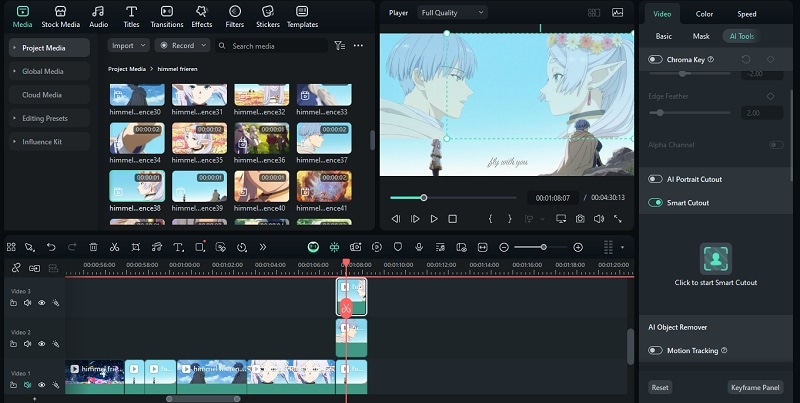Open the Full Quality dropdown
This screenshot has height=403, width=800.
(x=452, y=13)
